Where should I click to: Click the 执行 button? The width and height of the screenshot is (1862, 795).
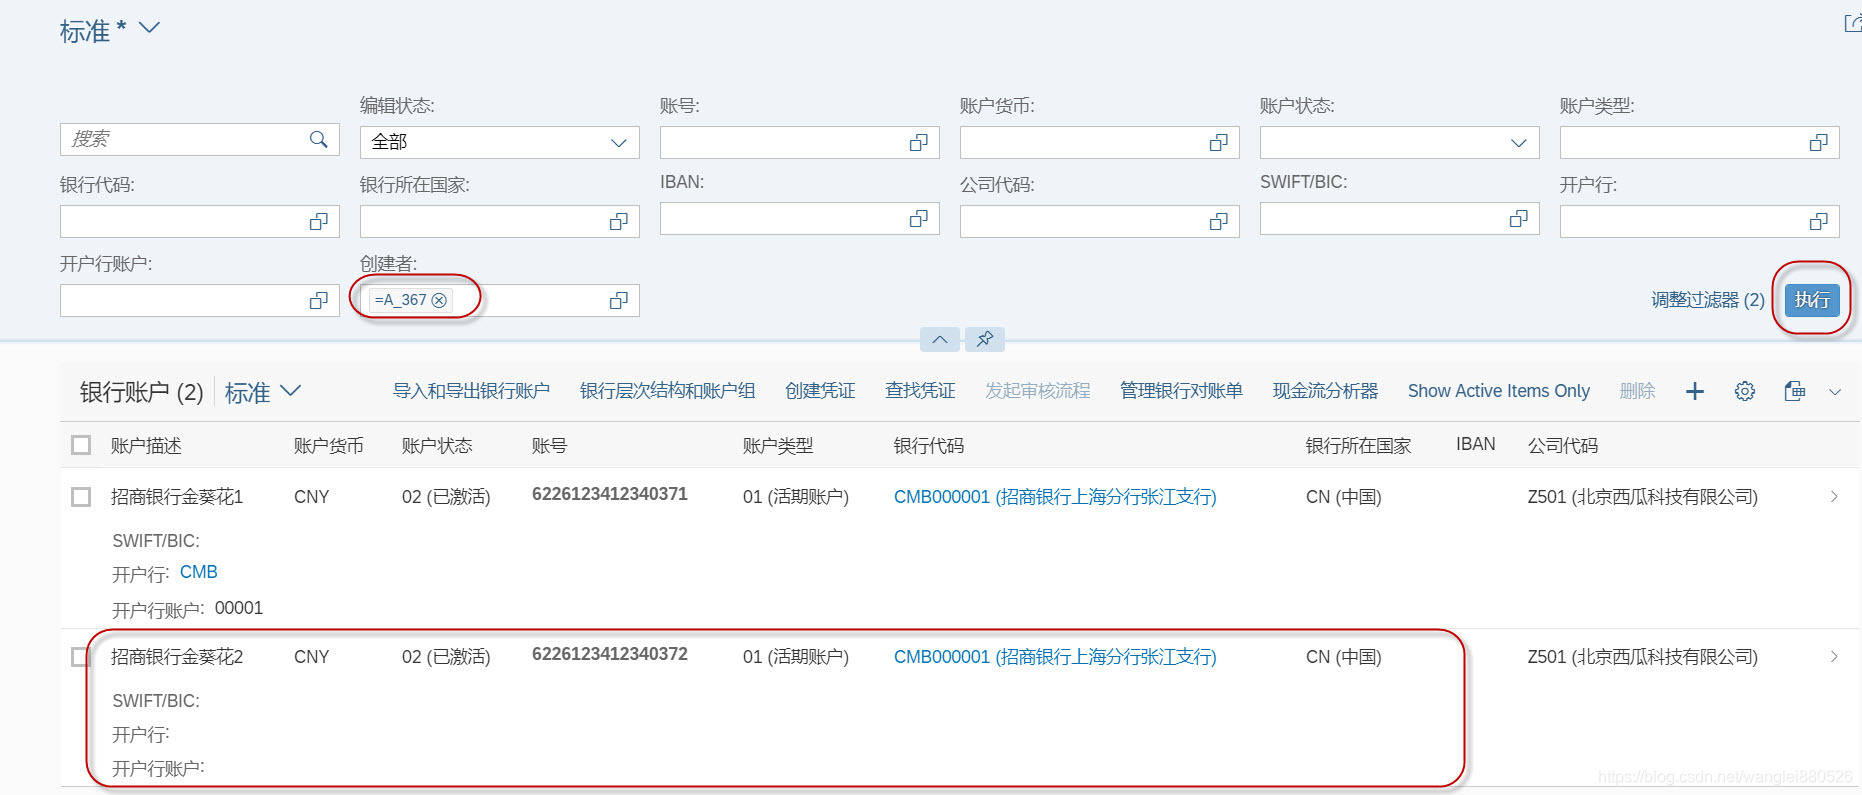click(x=1812, y=300)
